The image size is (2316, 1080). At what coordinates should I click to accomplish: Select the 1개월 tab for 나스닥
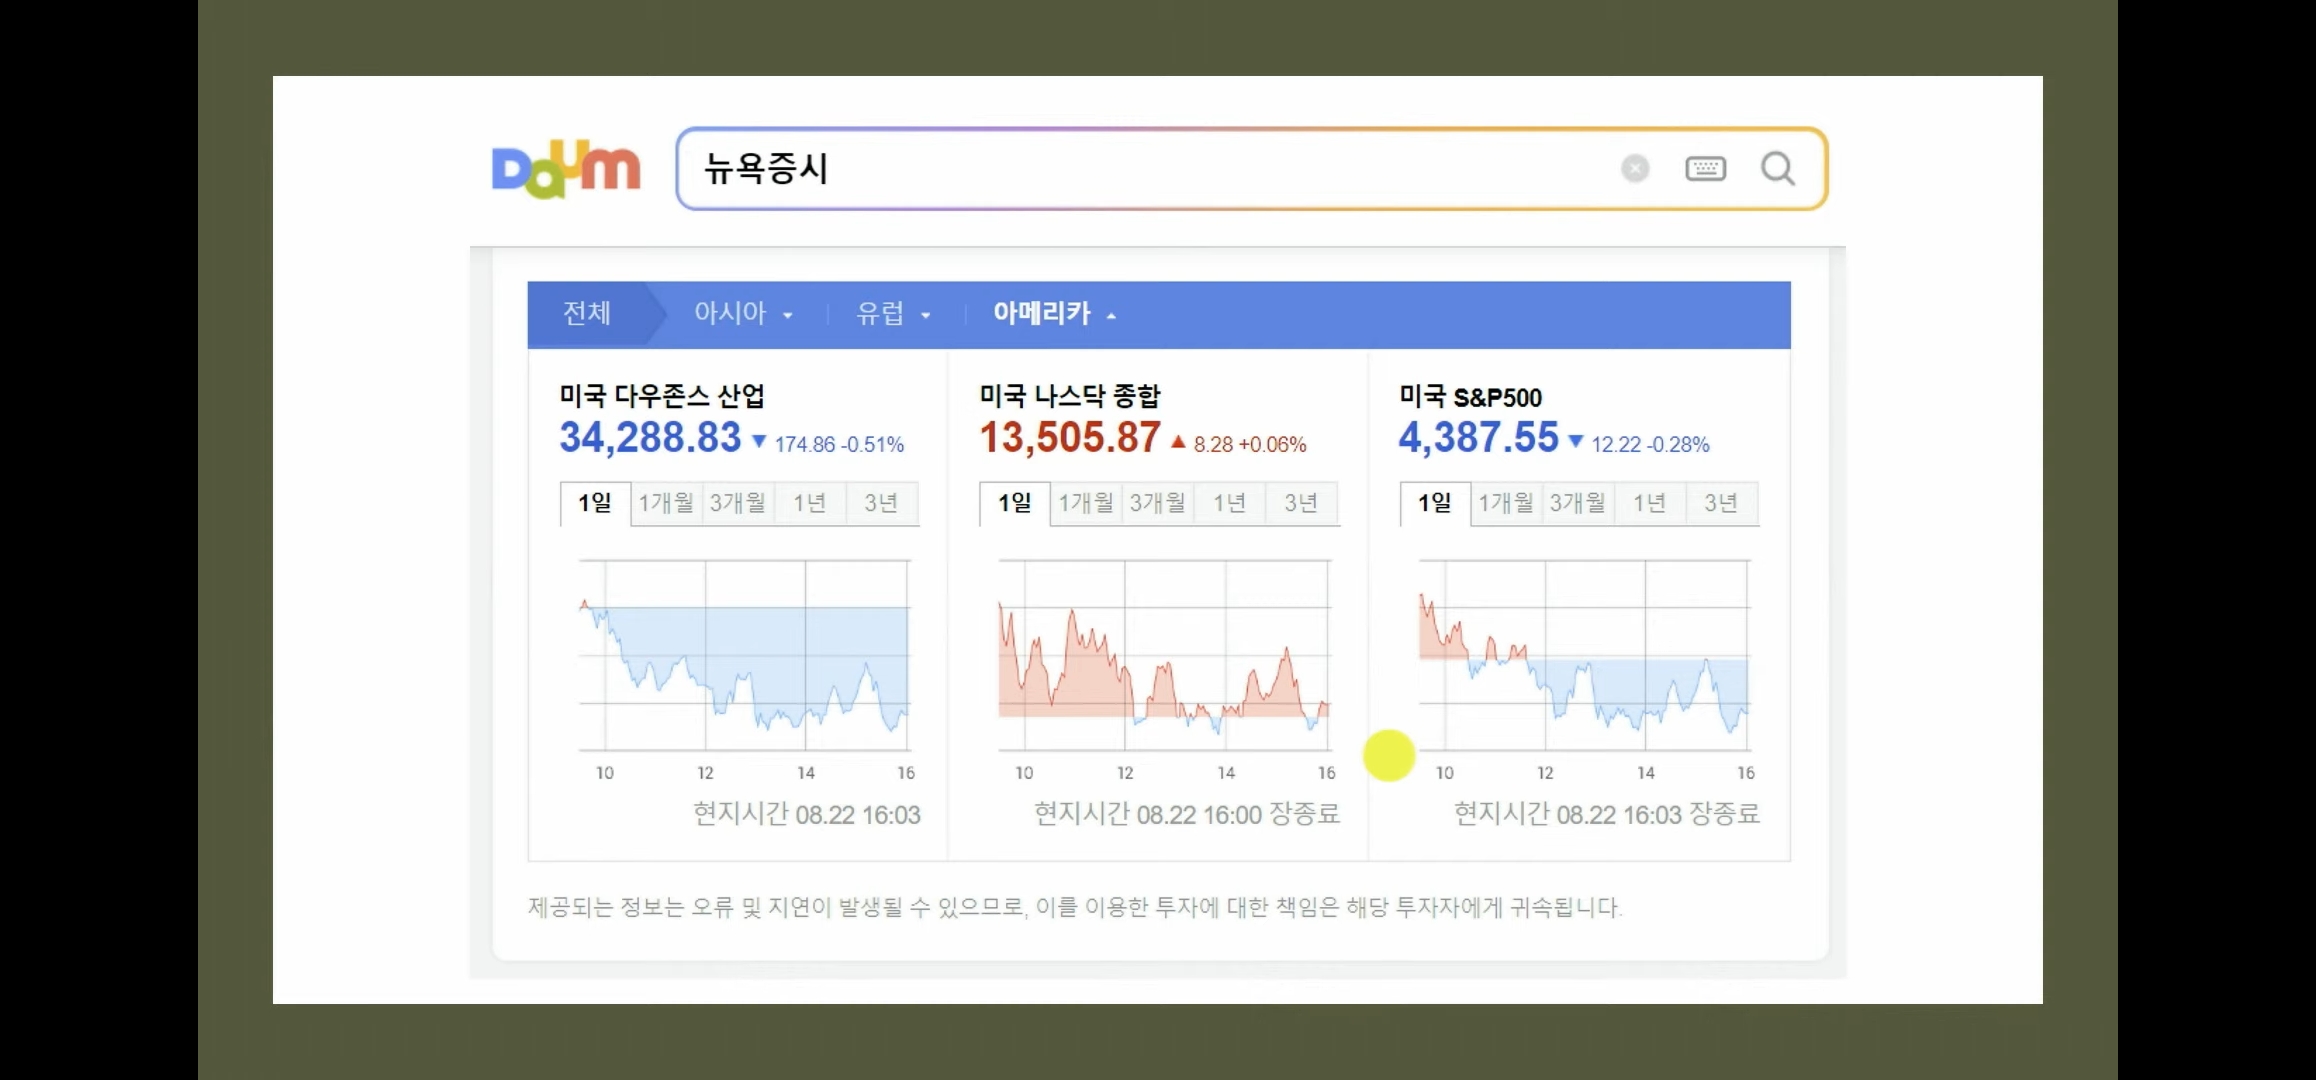(1086, 503)
